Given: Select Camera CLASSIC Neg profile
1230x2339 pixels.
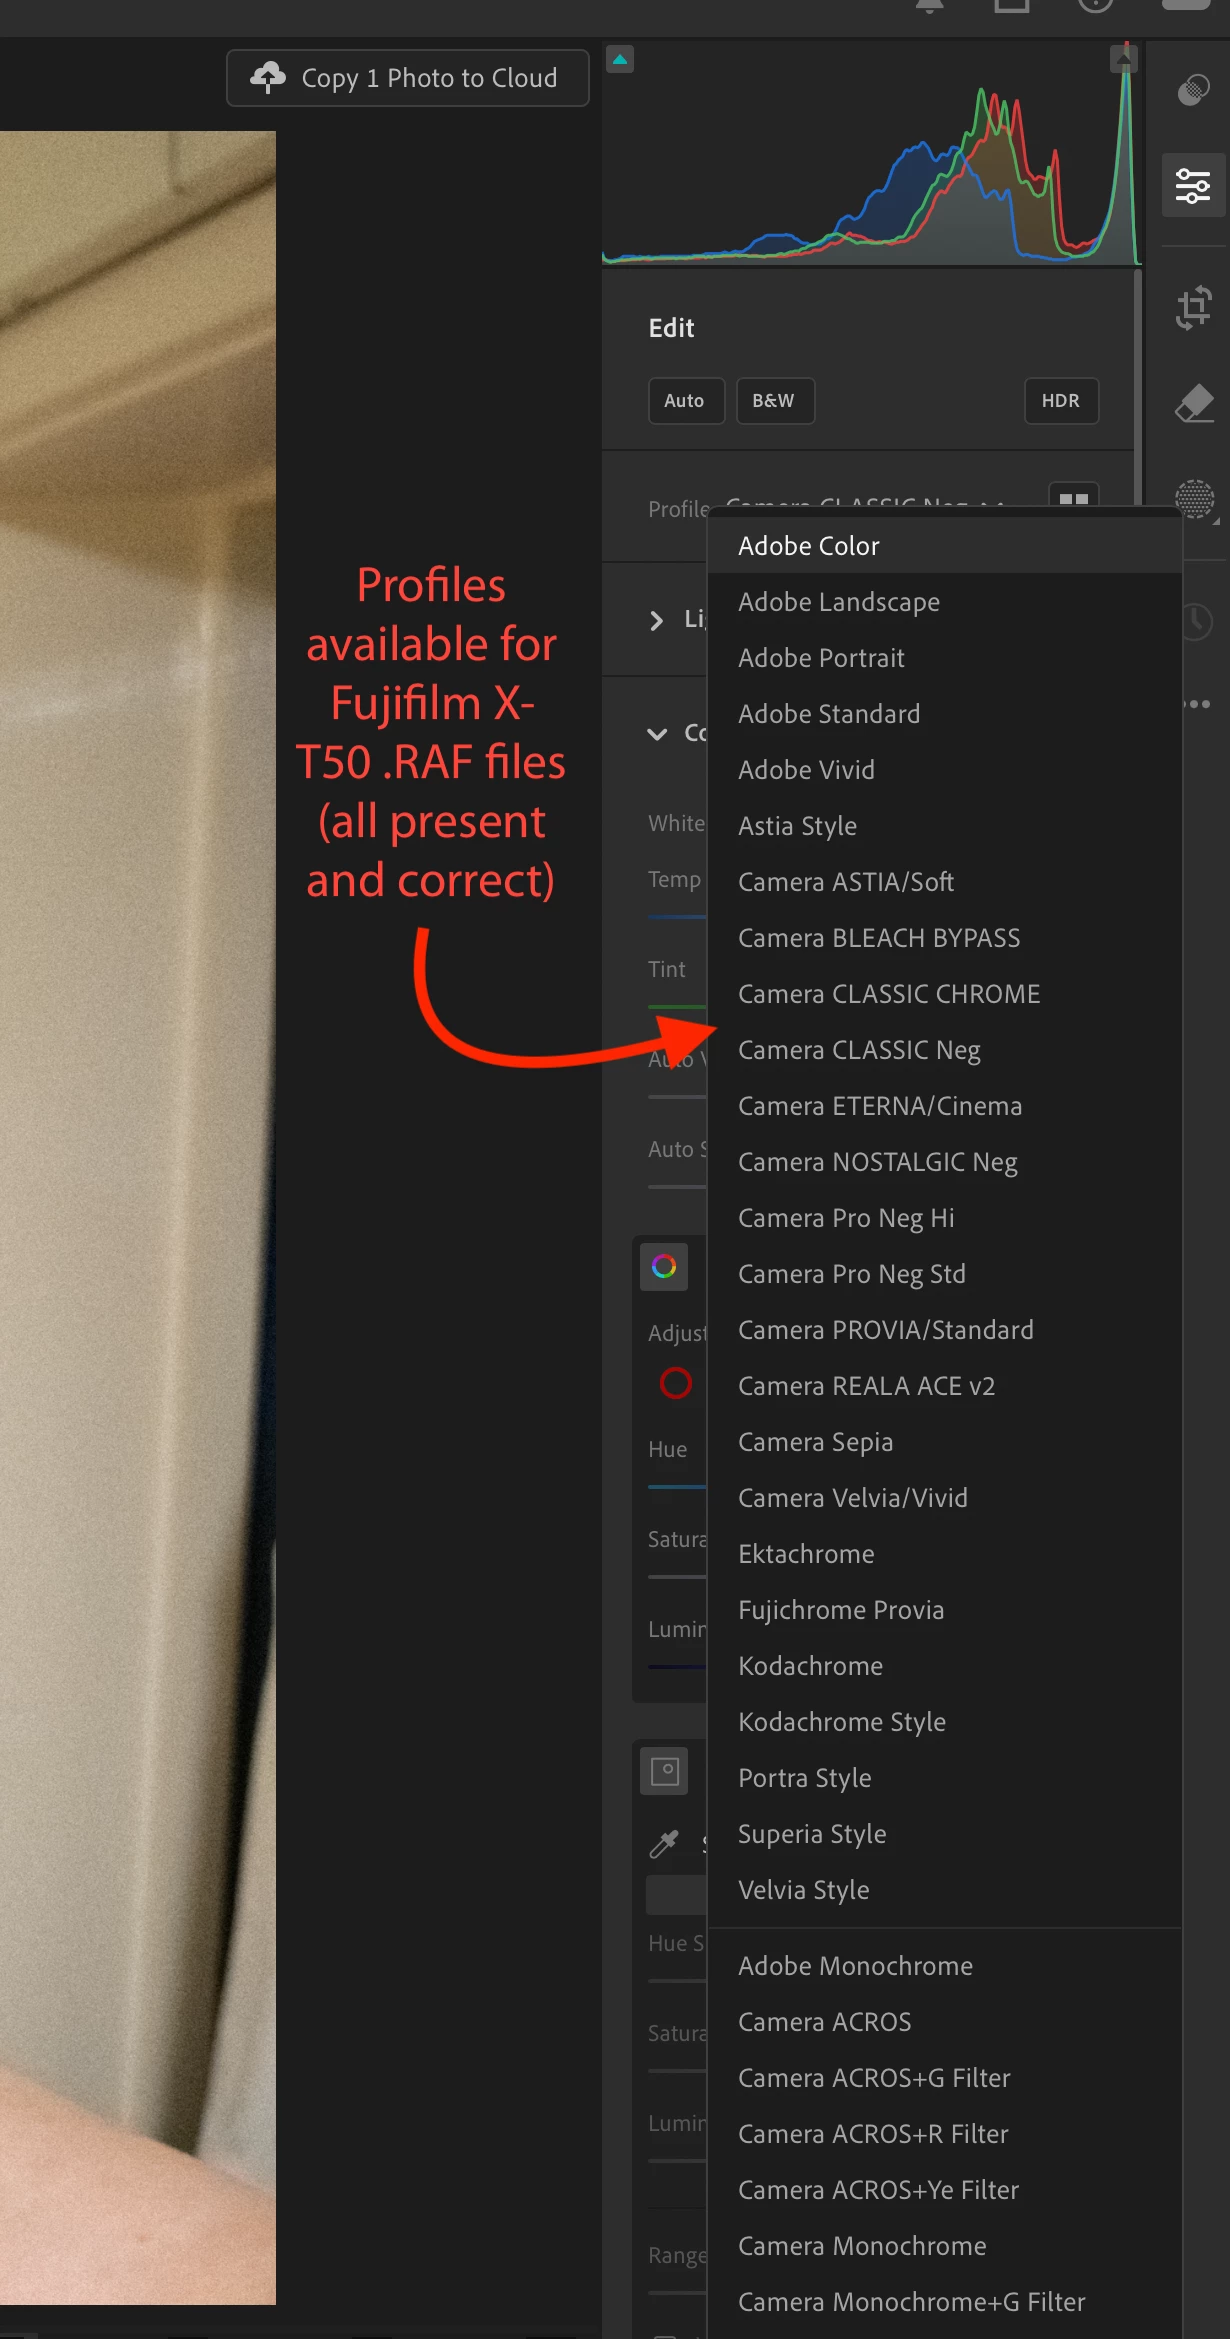Looking at the screenshot, I should (x=945, y=1050).
